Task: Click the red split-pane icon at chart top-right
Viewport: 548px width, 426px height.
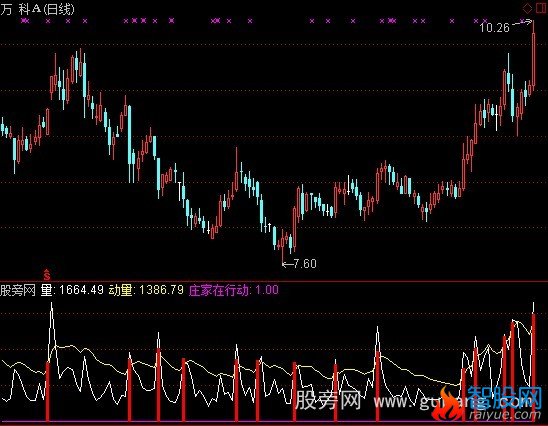Action: point(541,8)
